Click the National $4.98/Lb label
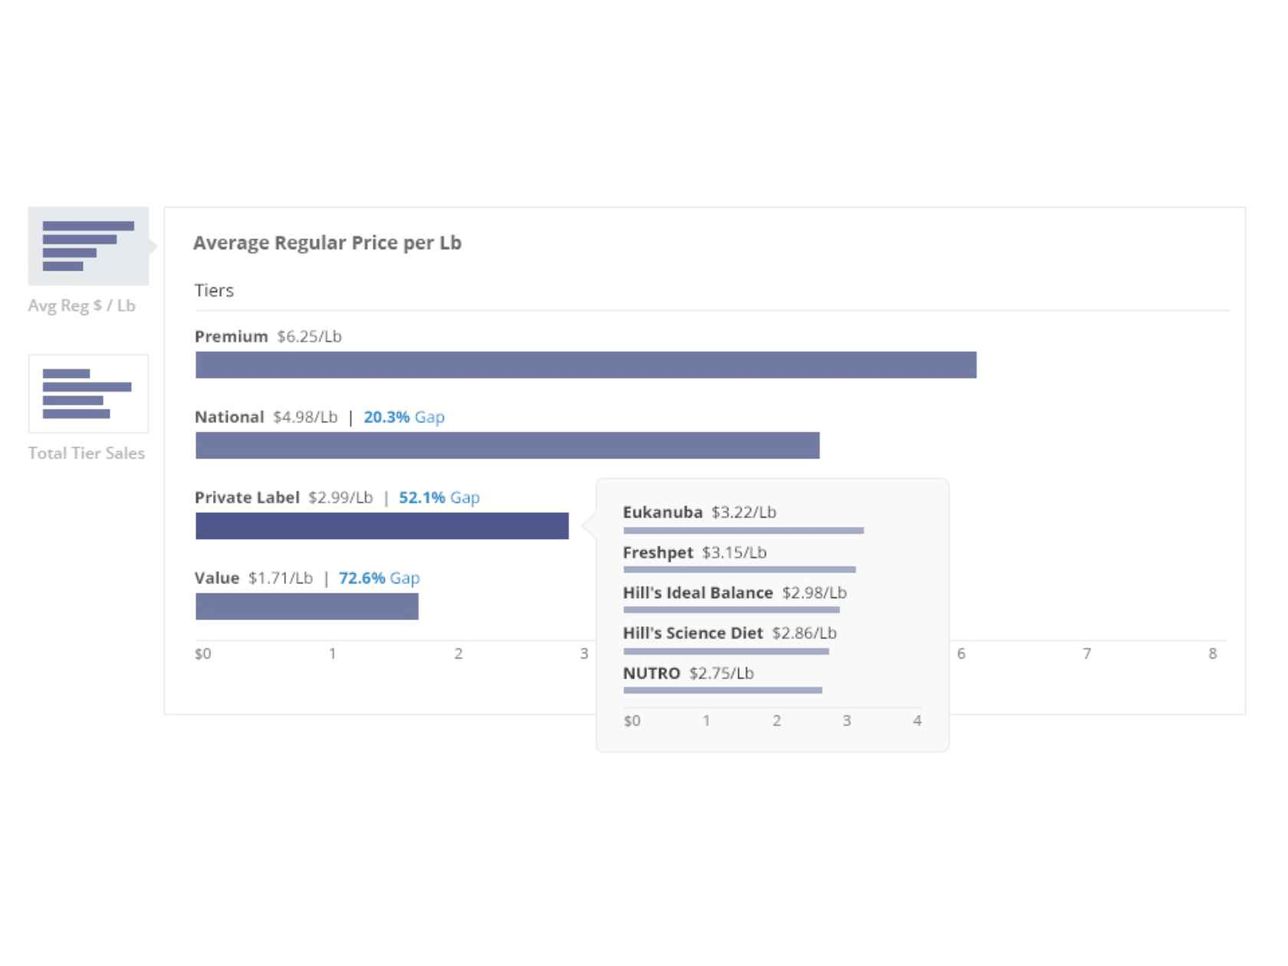The height and width of the screenshot is (966, 1288). coord(266,417)
